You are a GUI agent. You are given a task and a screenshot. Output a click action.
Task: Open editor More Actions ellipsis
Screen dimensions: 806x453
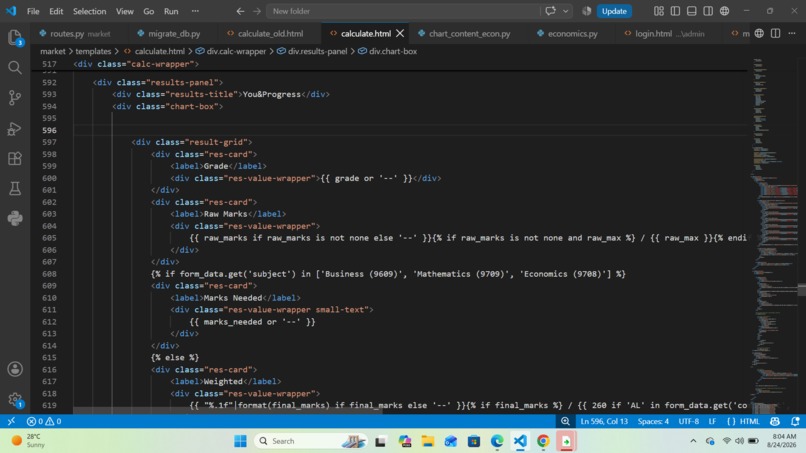[792, 33]
